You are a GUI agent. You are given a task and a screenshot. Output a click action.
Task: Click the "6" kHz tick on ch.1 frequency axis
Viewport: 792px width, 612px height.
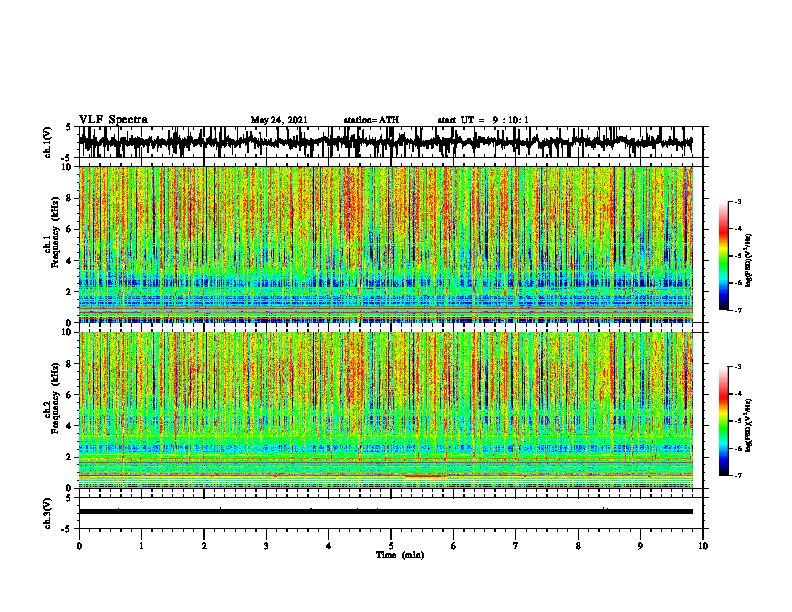pos(70,229)
